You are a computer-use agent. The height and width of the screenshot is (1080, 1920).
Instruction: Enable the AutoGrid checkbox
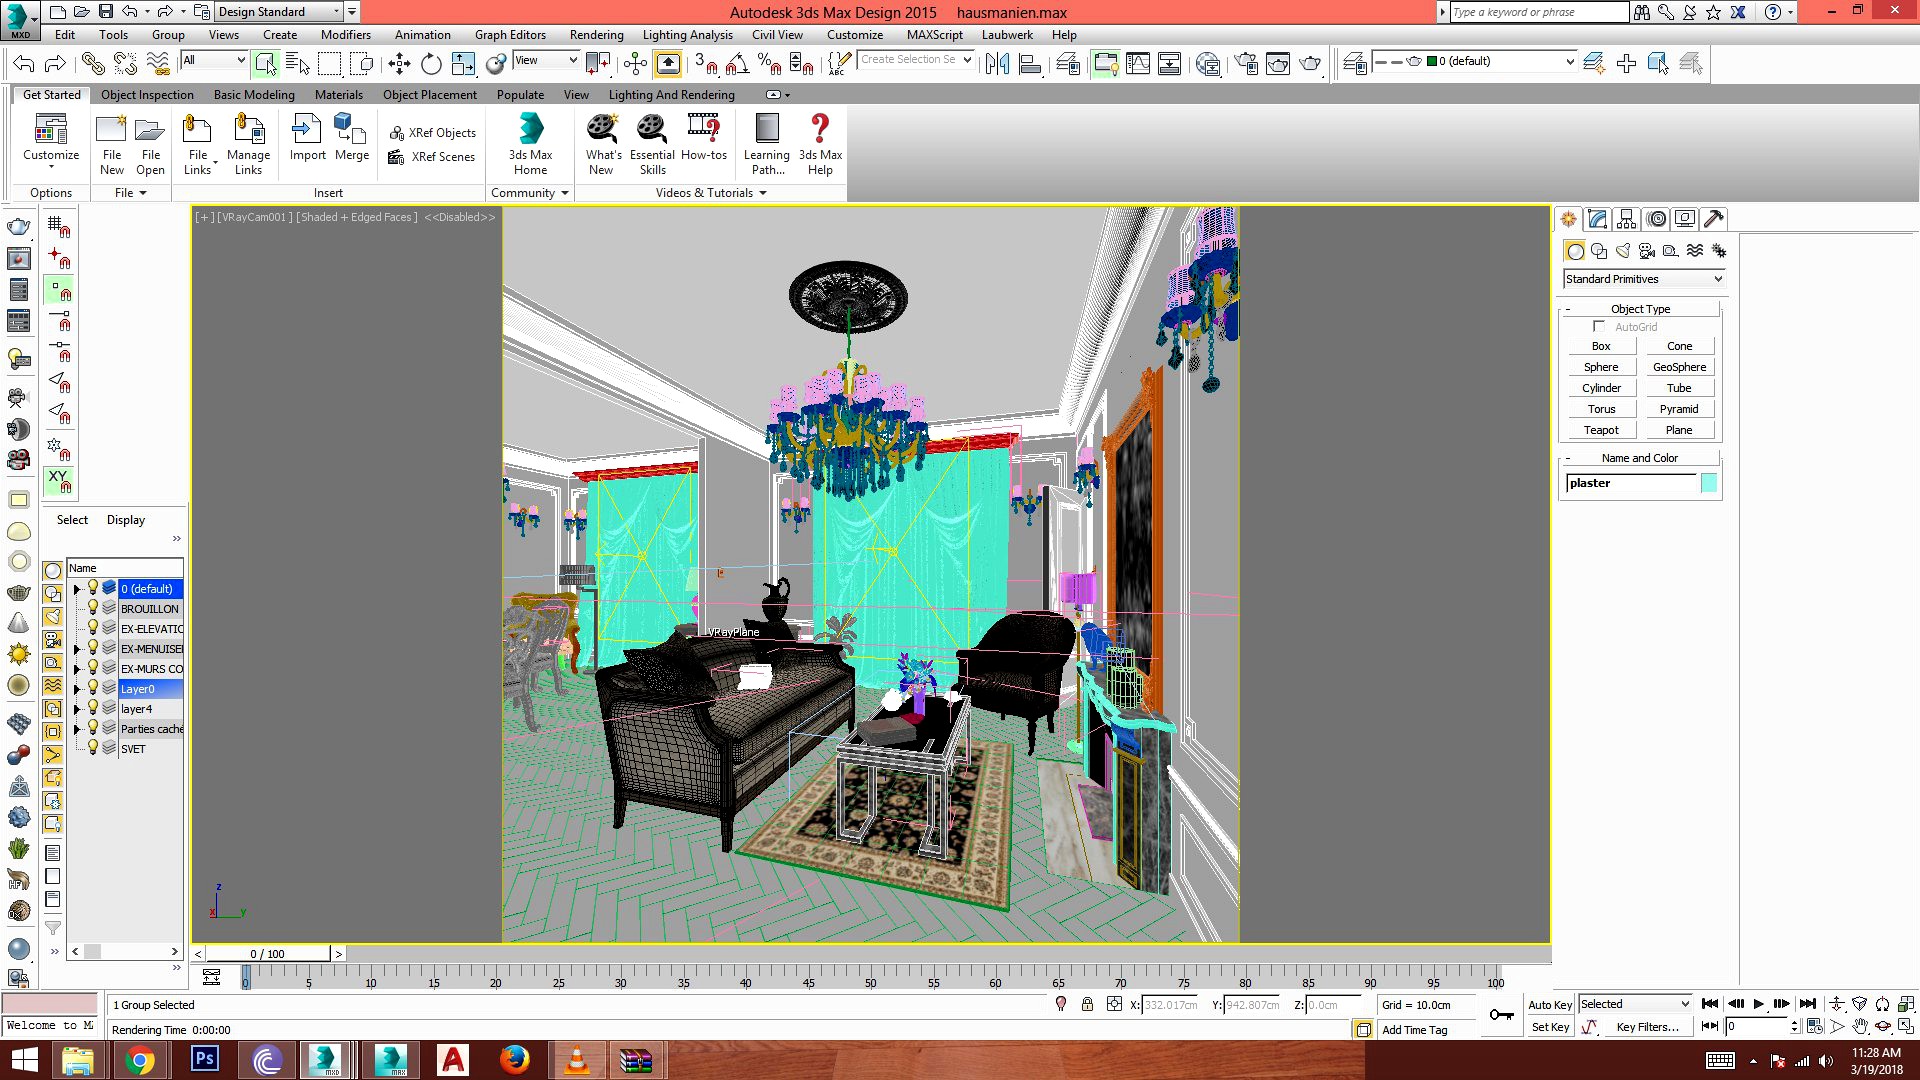coord(1599,327)
